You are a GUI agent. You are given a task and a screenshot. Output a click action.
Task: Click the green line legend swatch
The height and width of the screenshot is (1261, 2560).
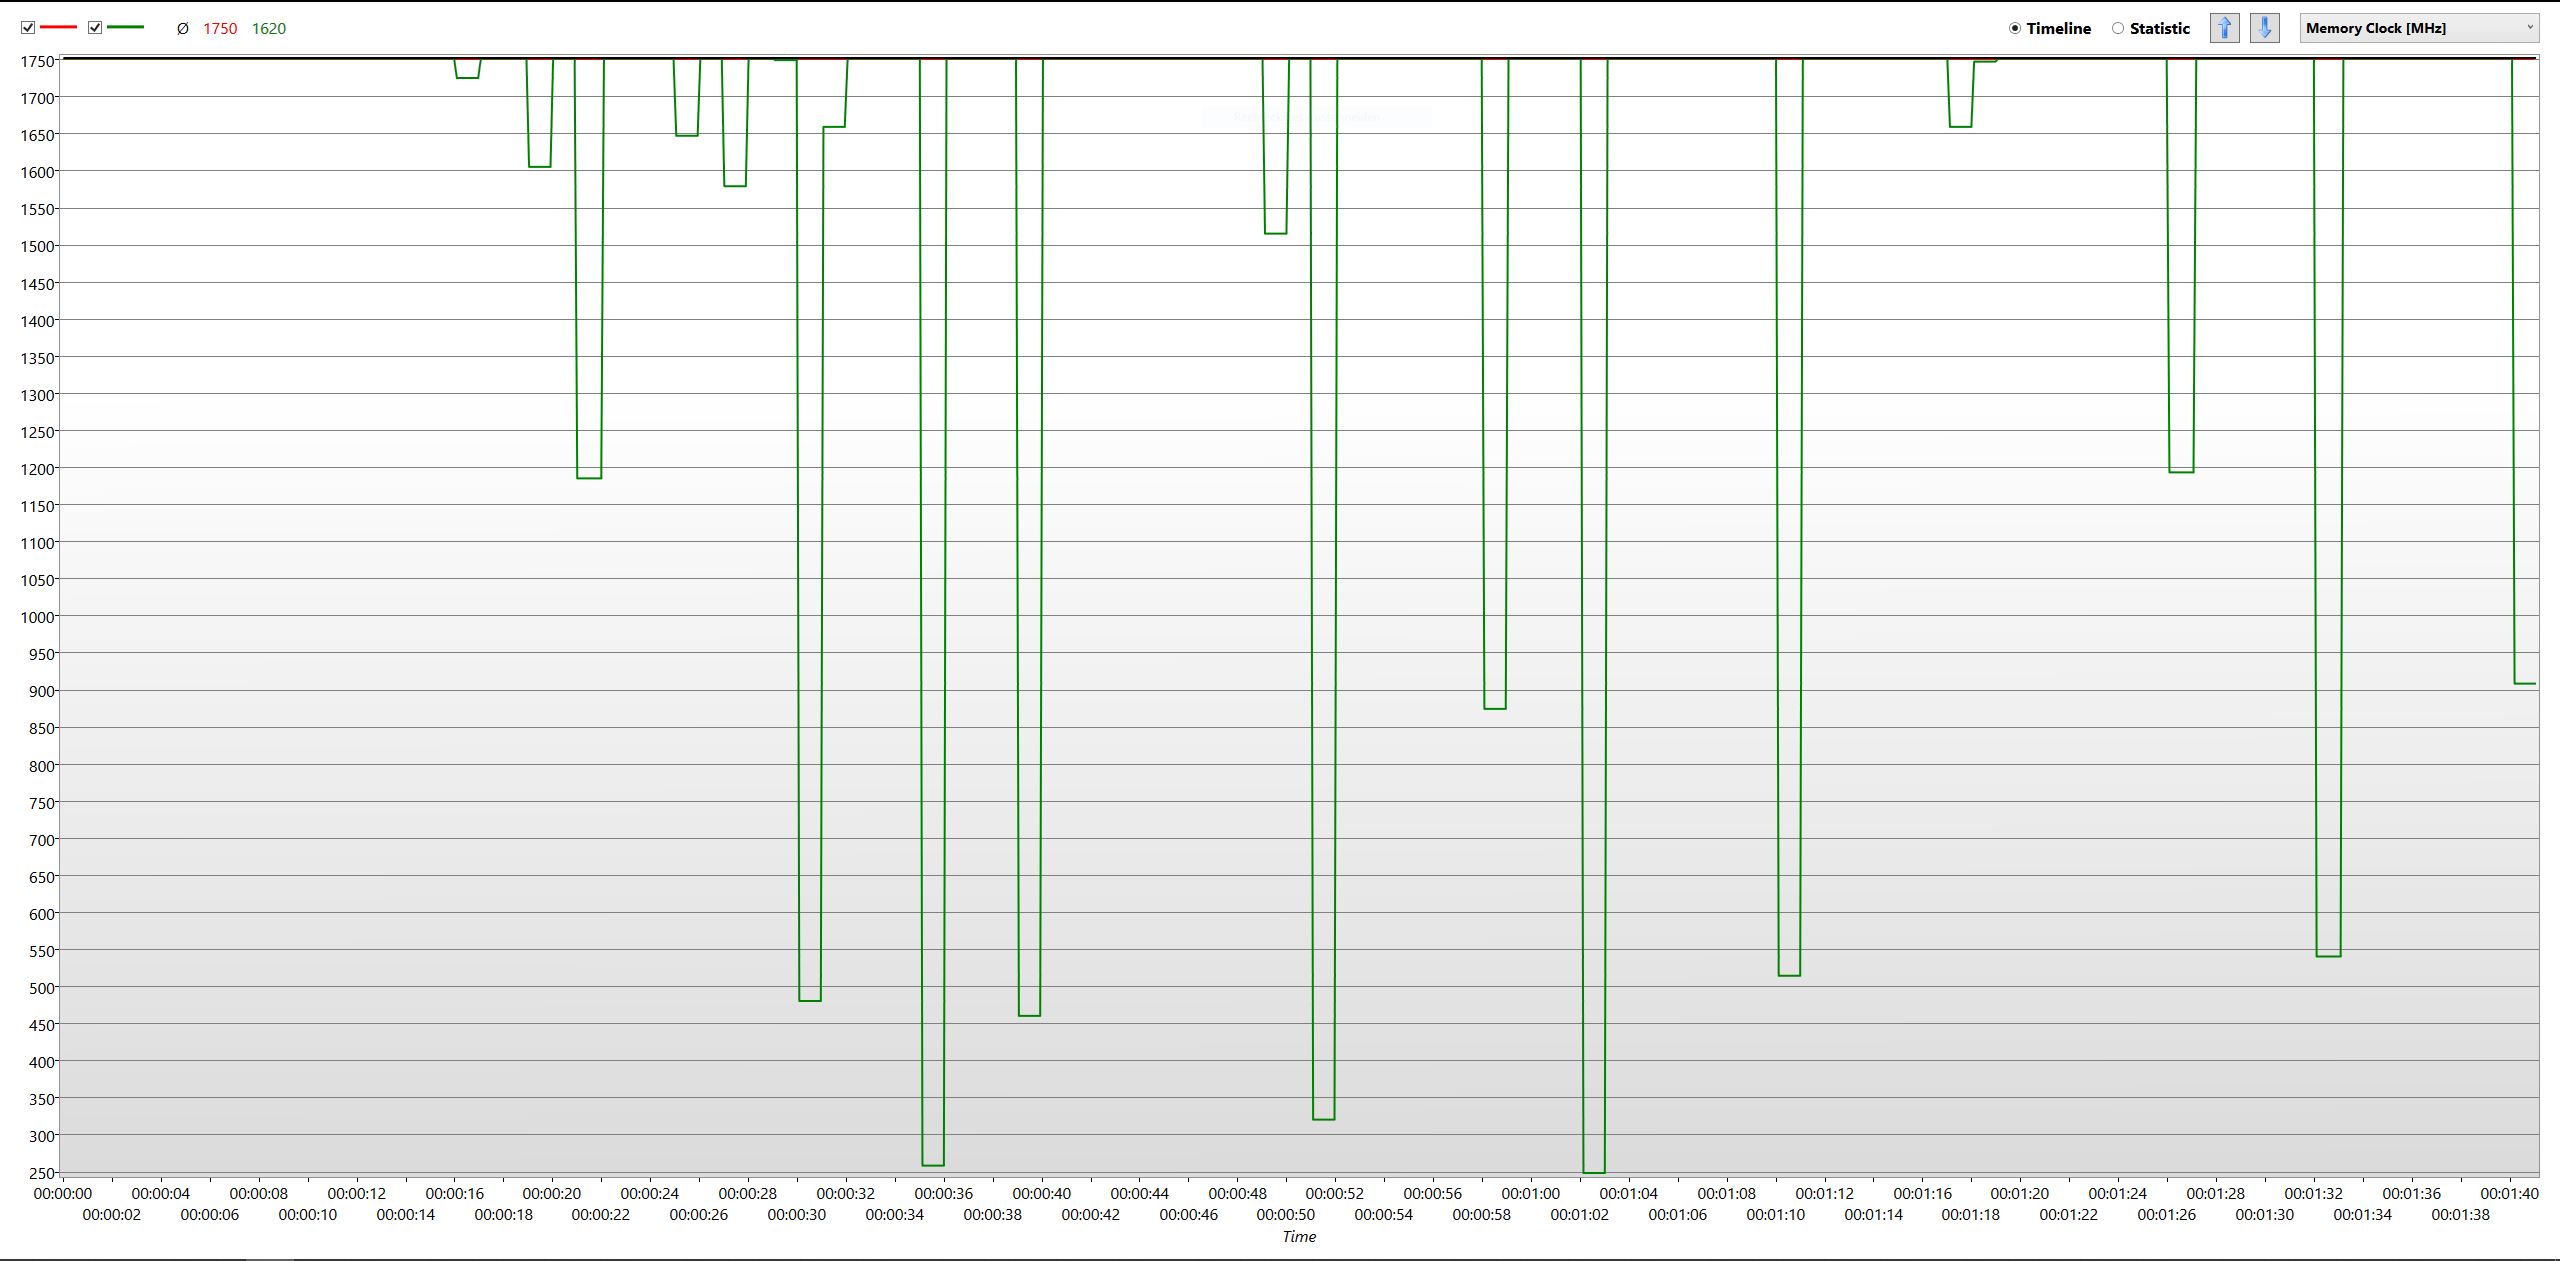point(126,28)
